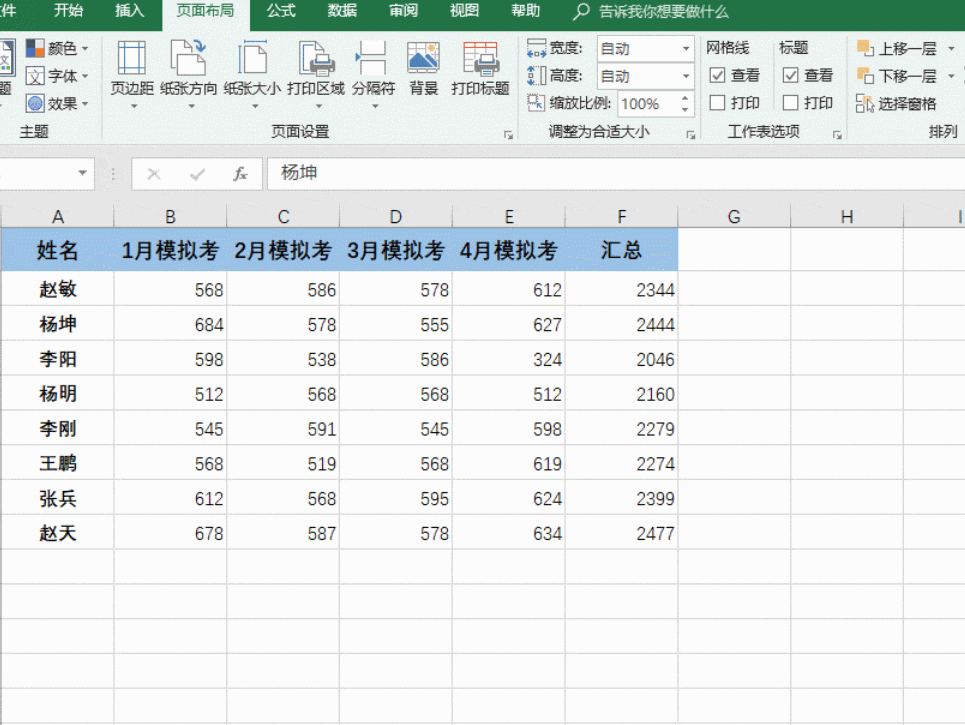Select cell with value 684
Image resolution: width=965 pixels, height=725 pixels.
pyautogui.click(x=170, y=324)
